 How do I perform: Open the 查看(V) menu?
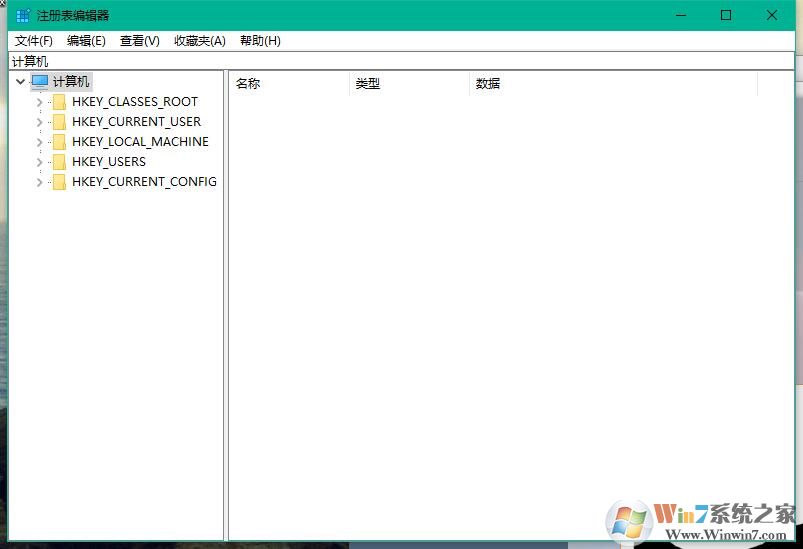(140, 41)
